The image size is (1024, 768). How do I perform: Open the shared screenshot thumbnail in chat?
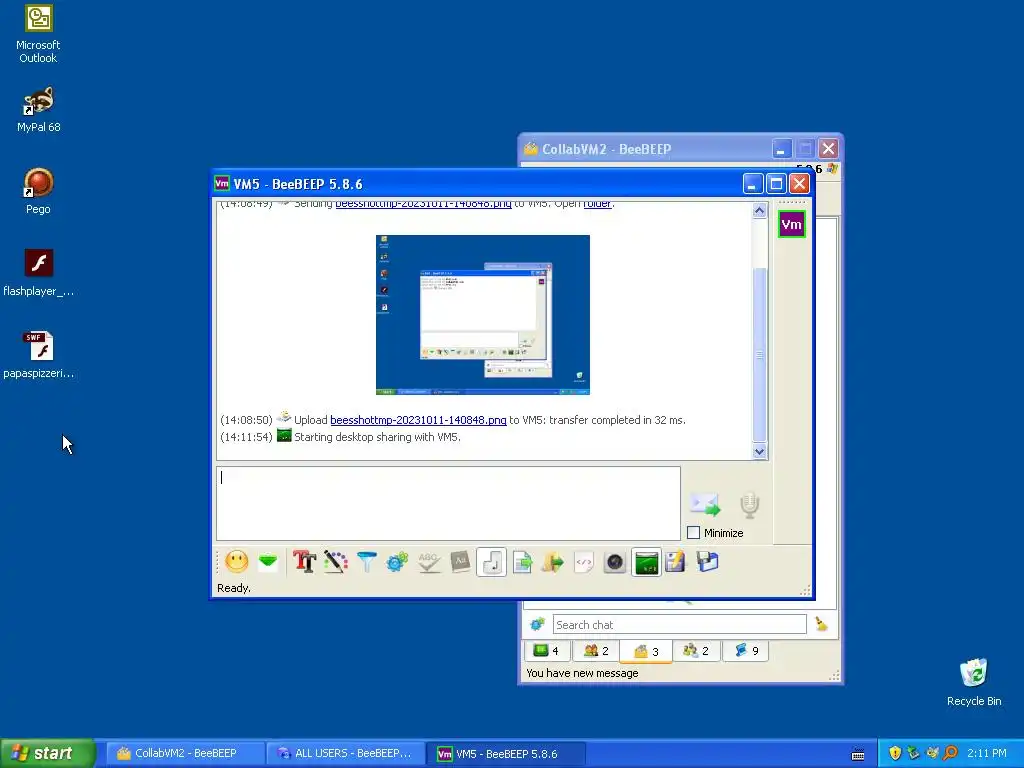(483, 315)
